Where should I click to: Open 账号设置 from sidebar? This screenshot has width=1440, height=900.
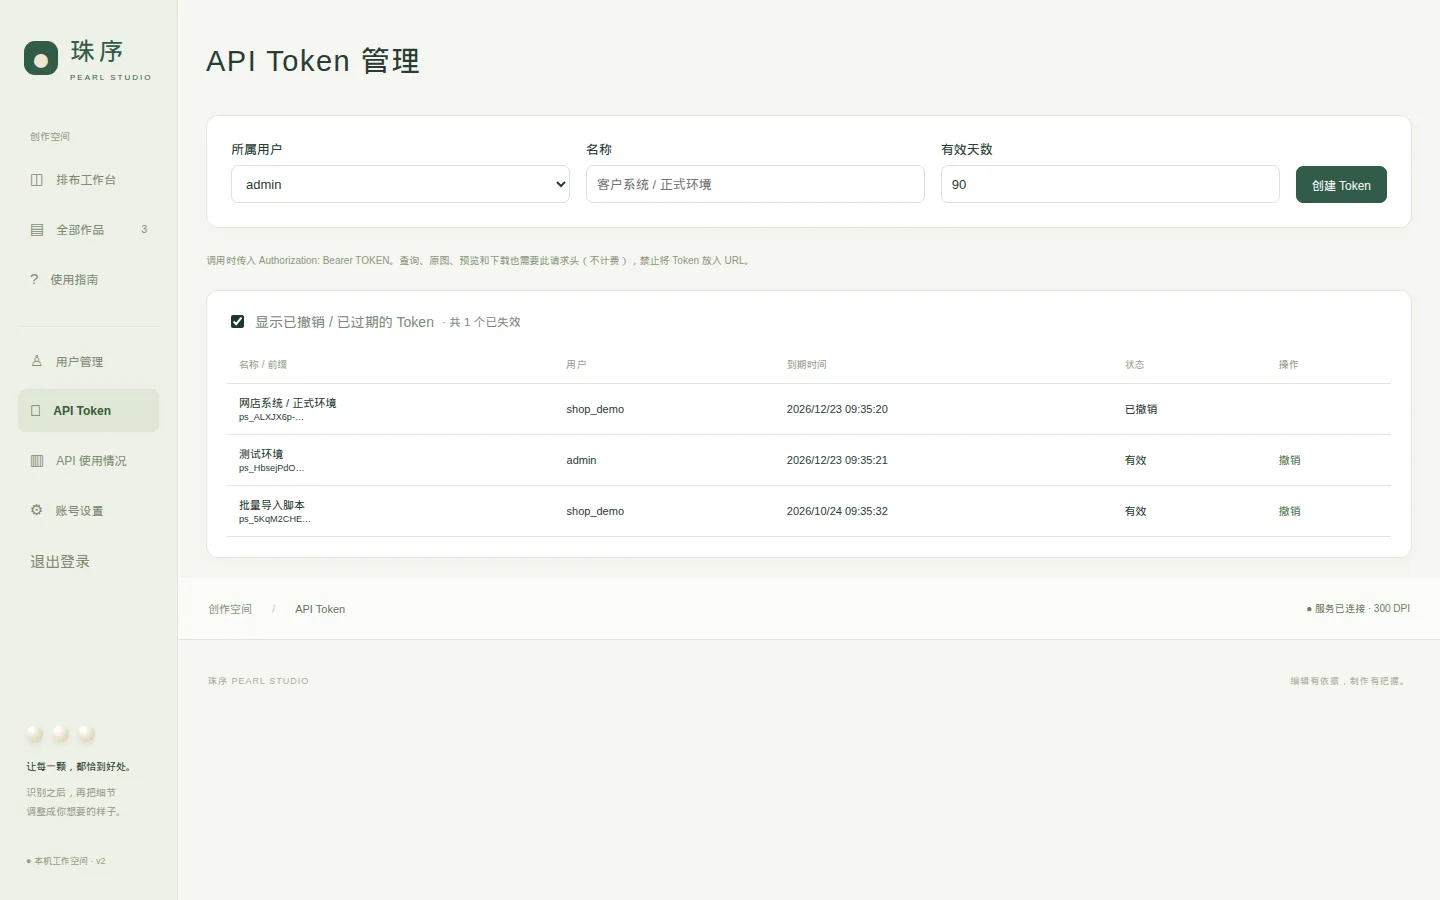pos(88,511)
